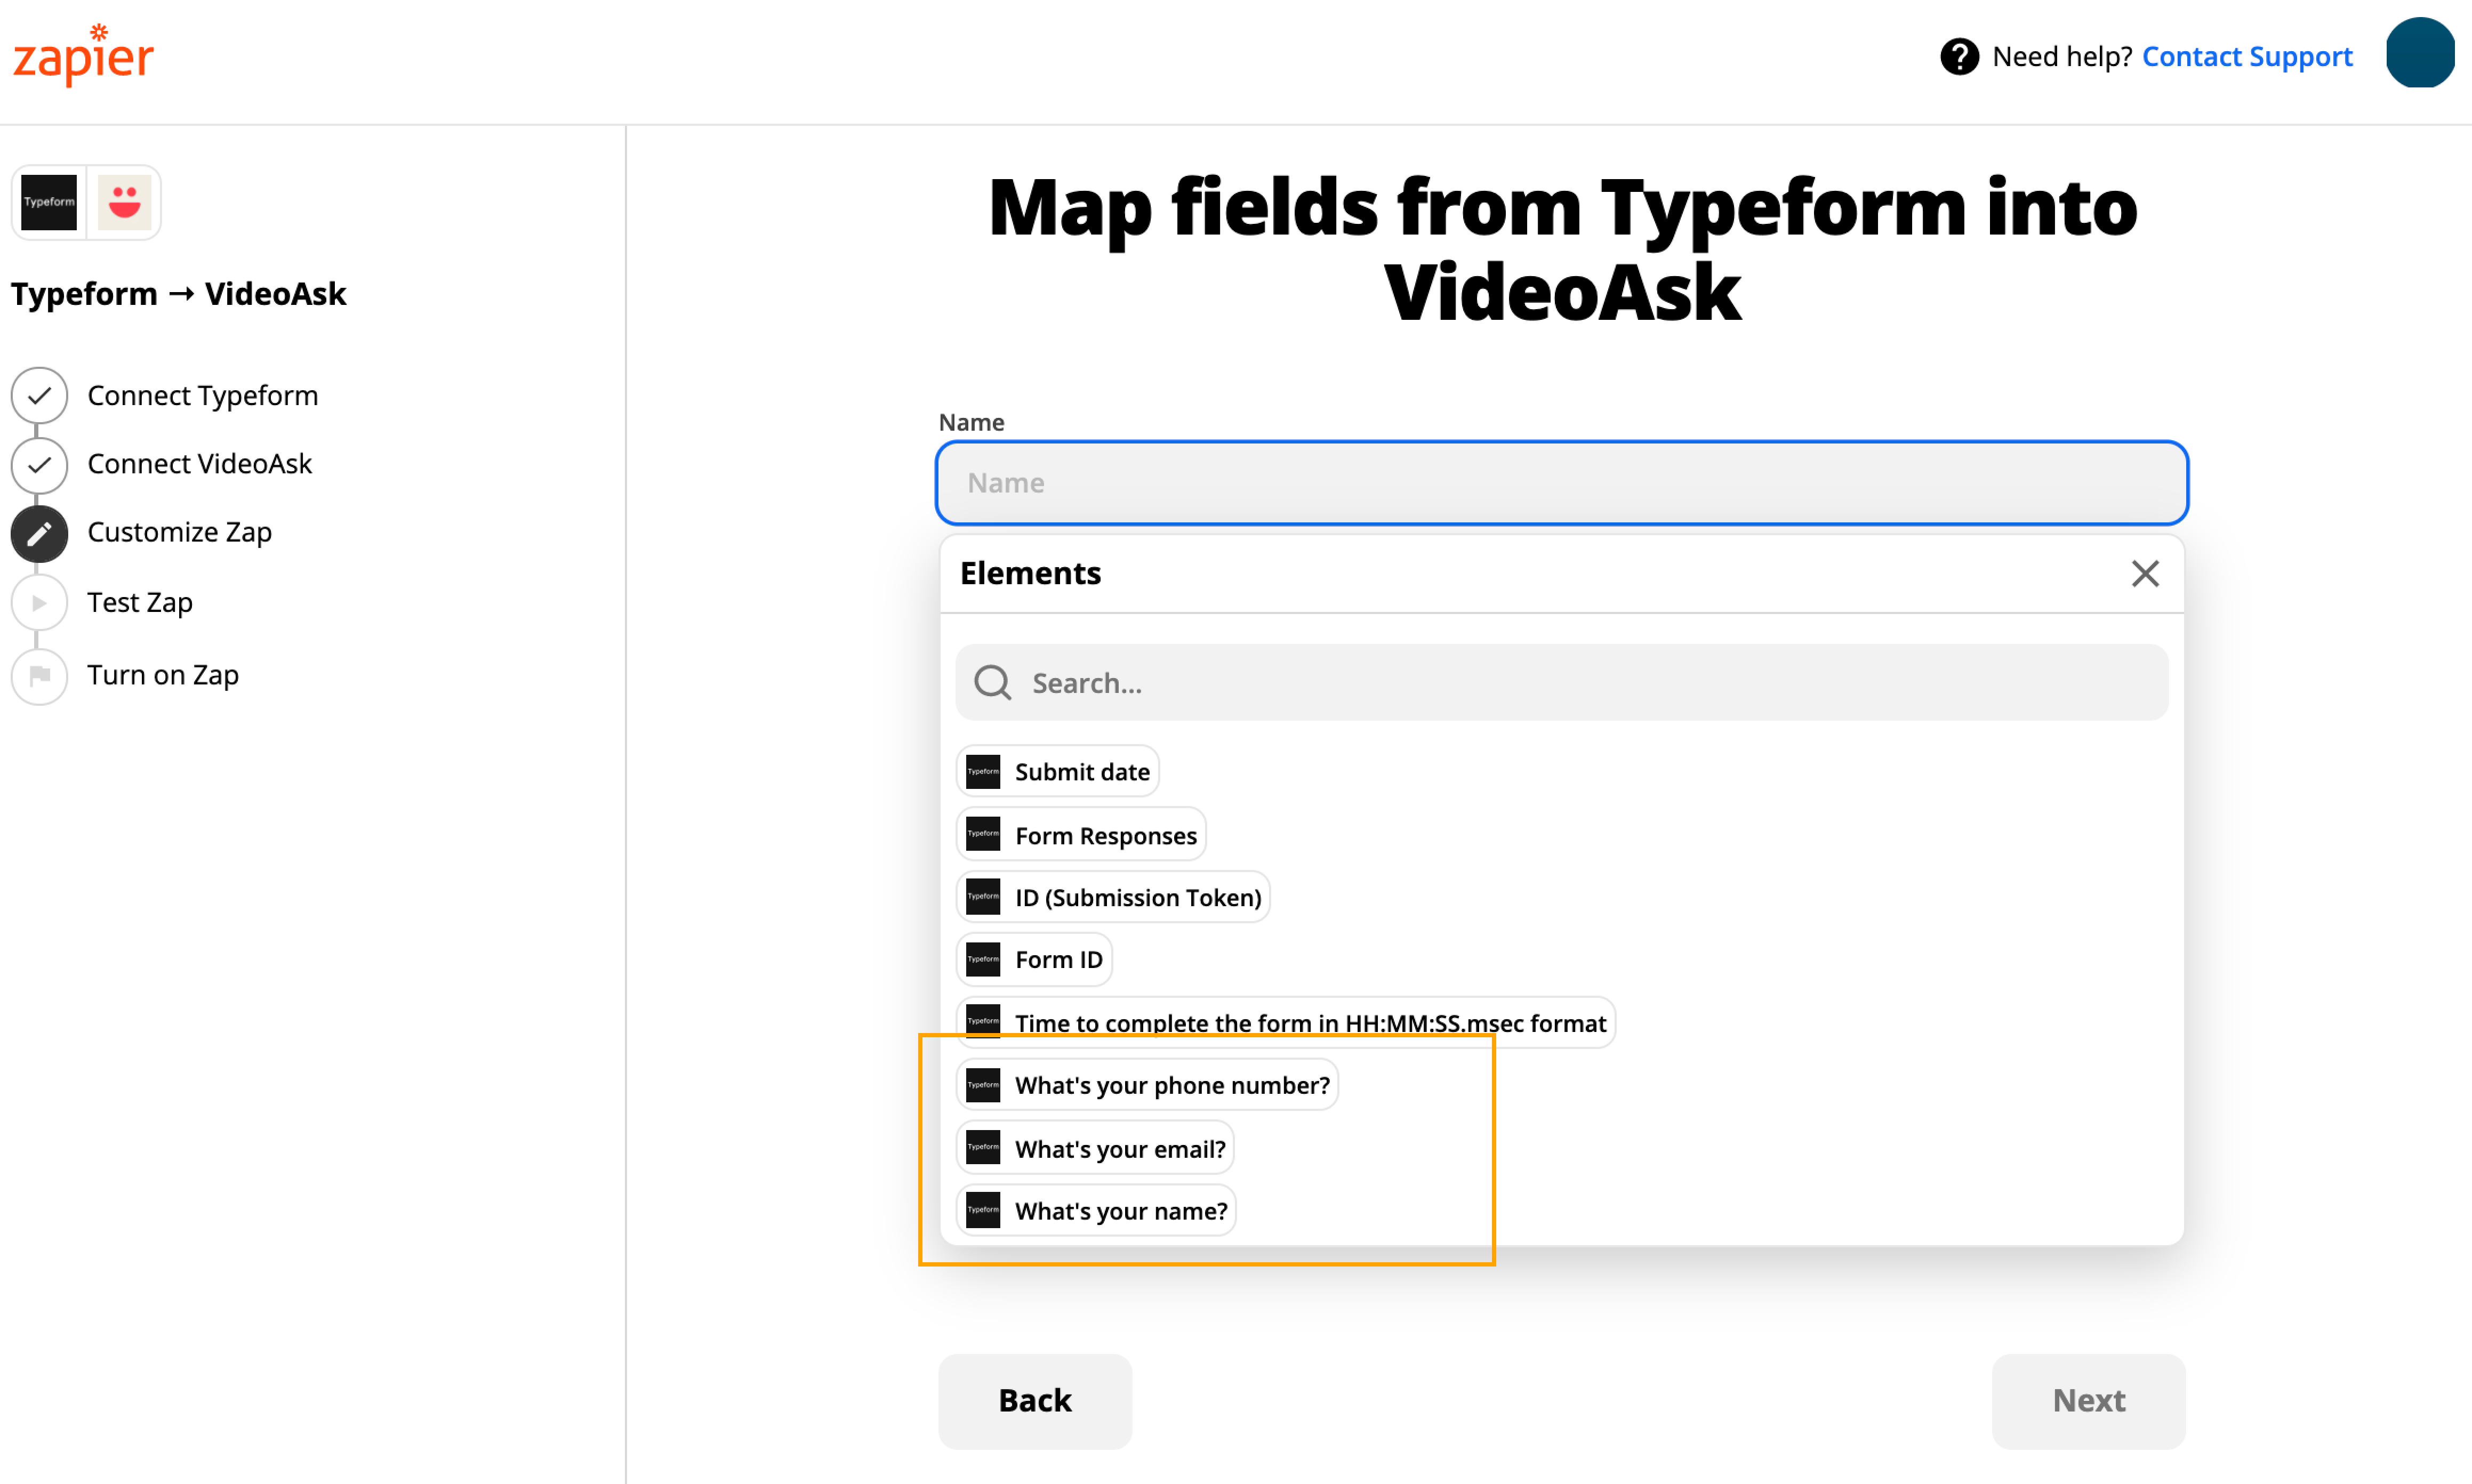The image size is (2472, 1484).
Task: Choose What's your name? element
Action: (x=1096, y=1211)
